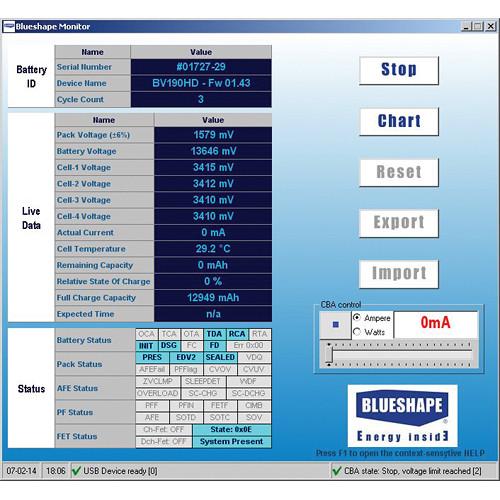Screen dimensions: 500x500
Task: Click the DSG battery status flag
Action: click(x=169, y=346)
